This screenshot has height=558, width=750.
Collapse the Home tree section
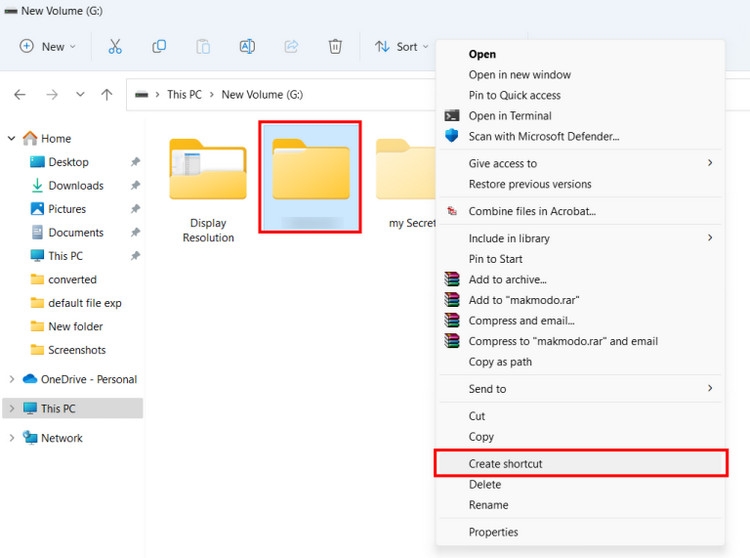click(x=11, y=138)
